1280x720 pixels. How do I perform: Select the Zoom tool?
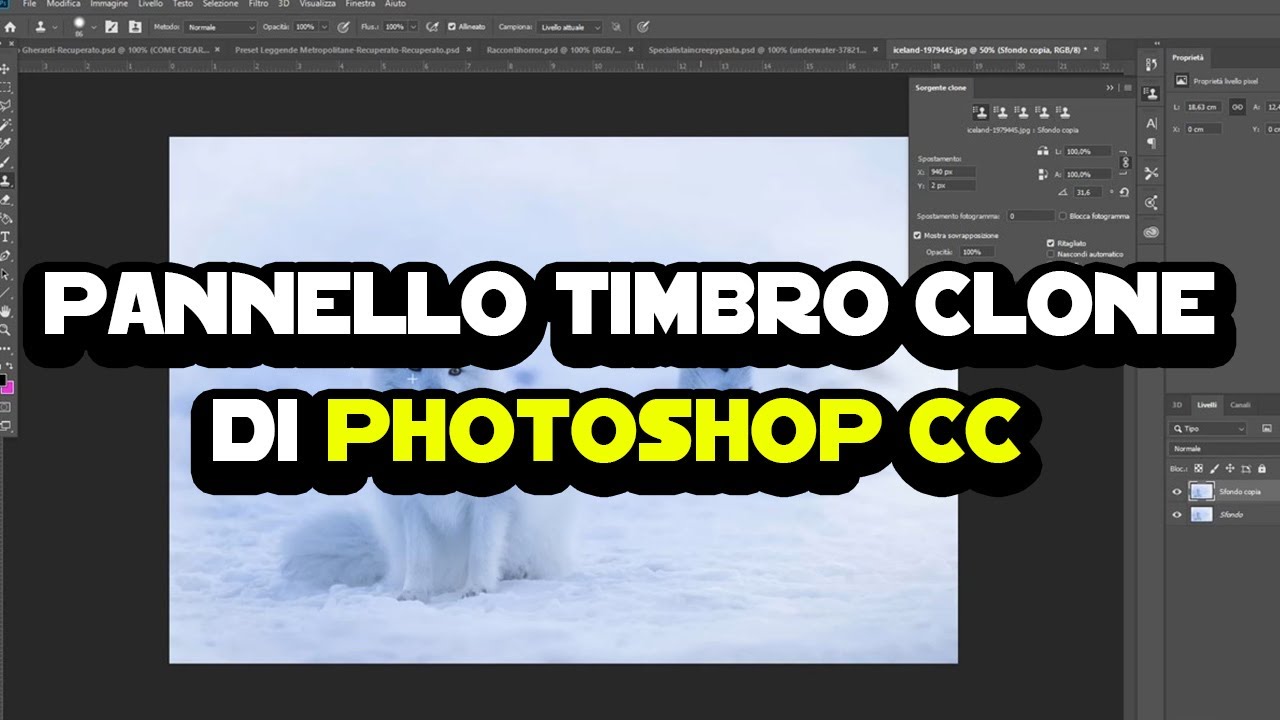(x=6, y=329)
